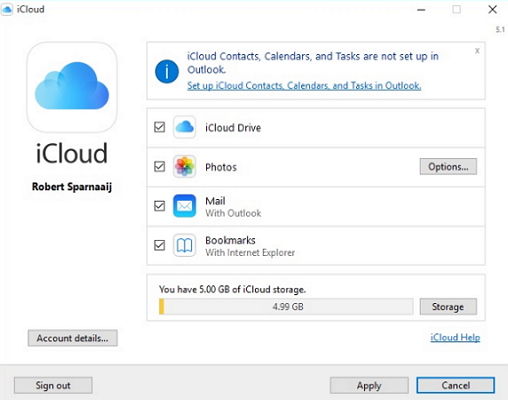Viewport: 508px width, 400px height.
Task: Click the iCloud Drive cloud icon
Action: coord(184,127)
